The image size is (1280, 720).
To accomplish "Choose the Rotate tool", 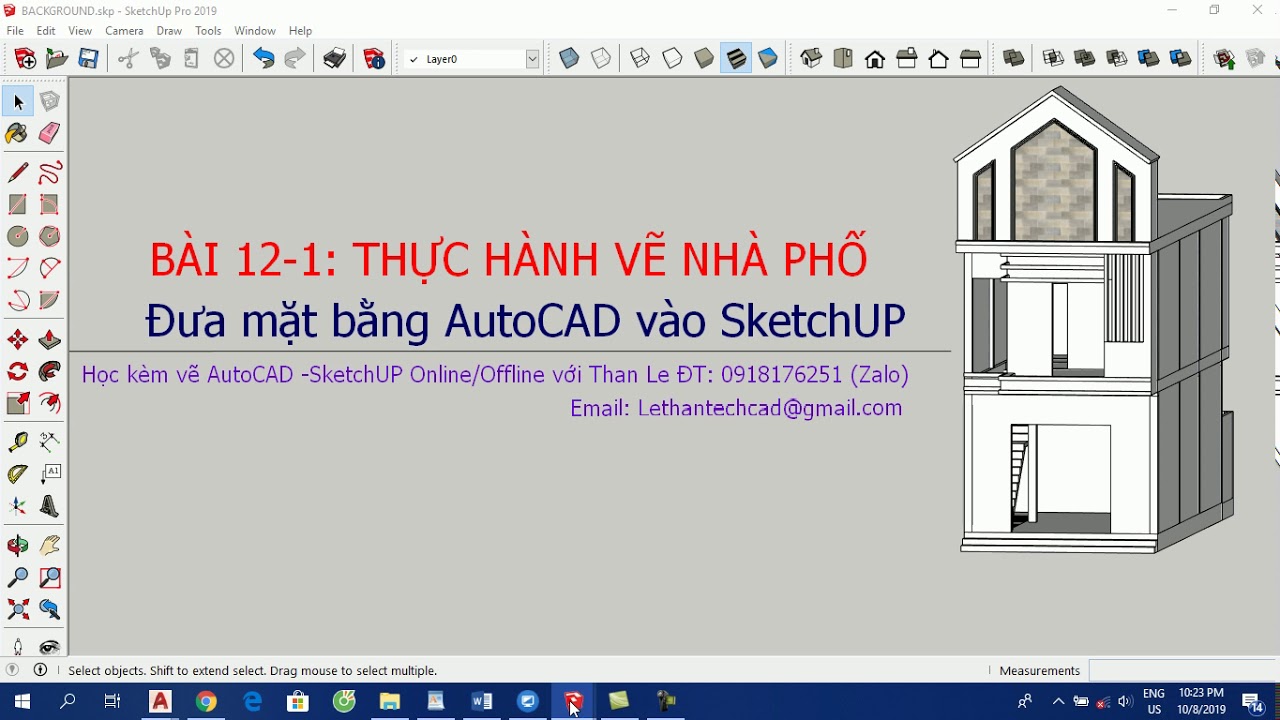I will pyautogui.click(x=18, y=372).
